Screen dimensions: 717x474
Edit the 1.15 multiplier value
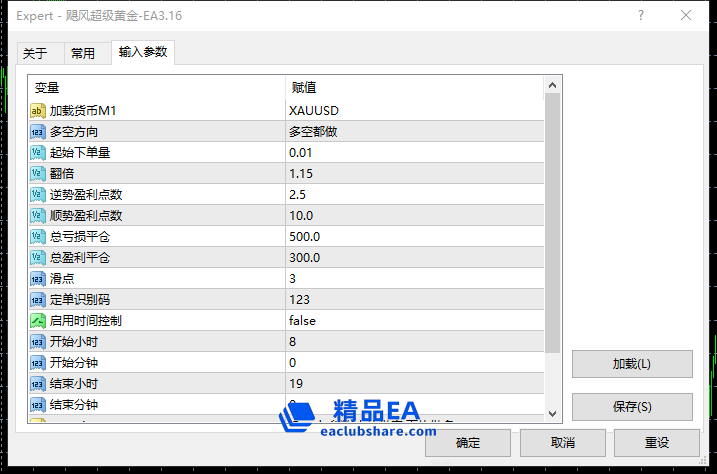pos(415,174)
